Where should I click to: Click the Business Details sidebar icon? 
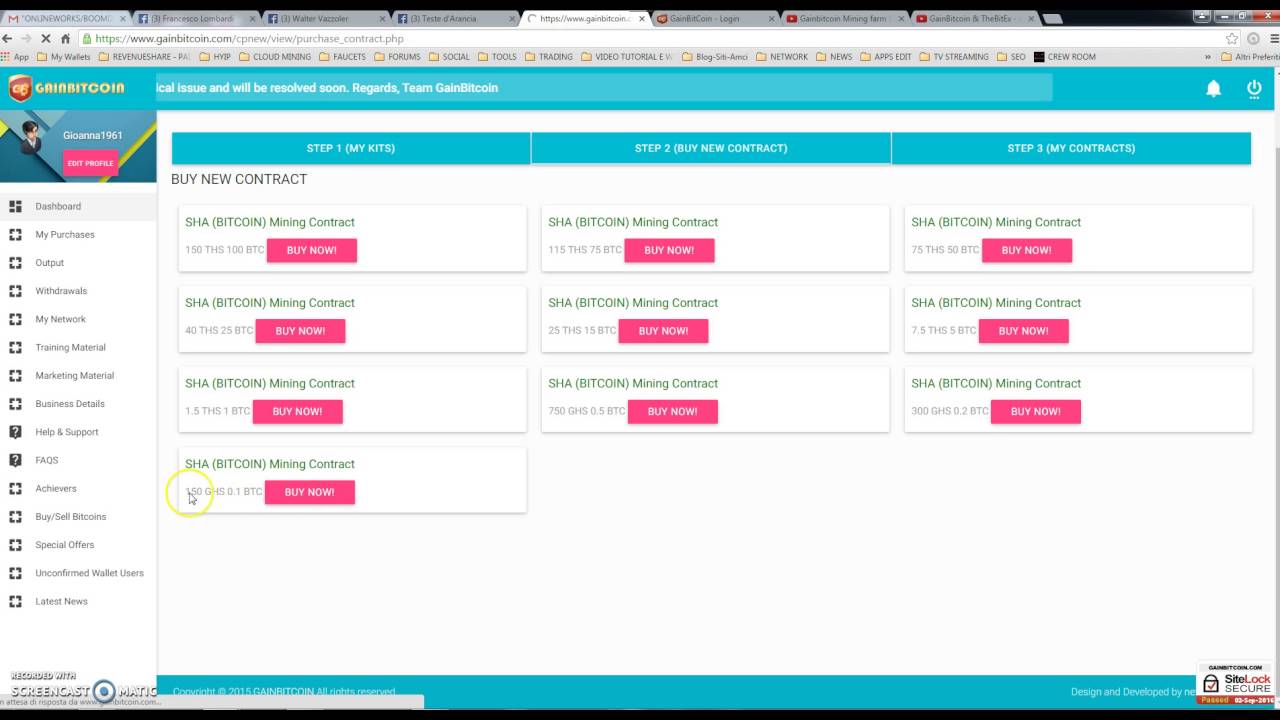(15, 403)
